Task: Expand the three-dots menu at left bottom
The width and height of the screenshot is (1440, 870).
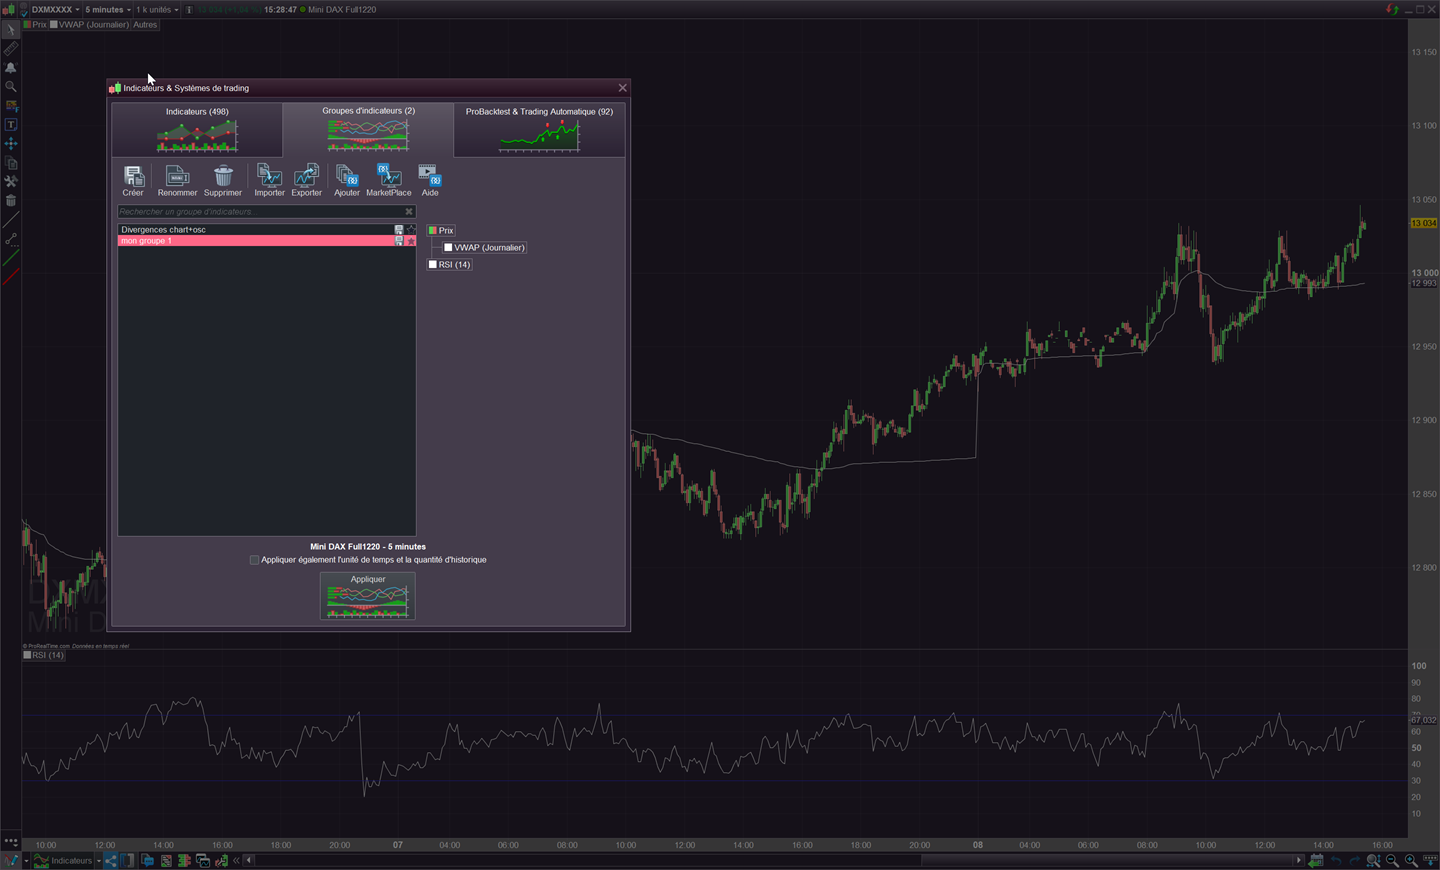Action: tap(11, 842)
